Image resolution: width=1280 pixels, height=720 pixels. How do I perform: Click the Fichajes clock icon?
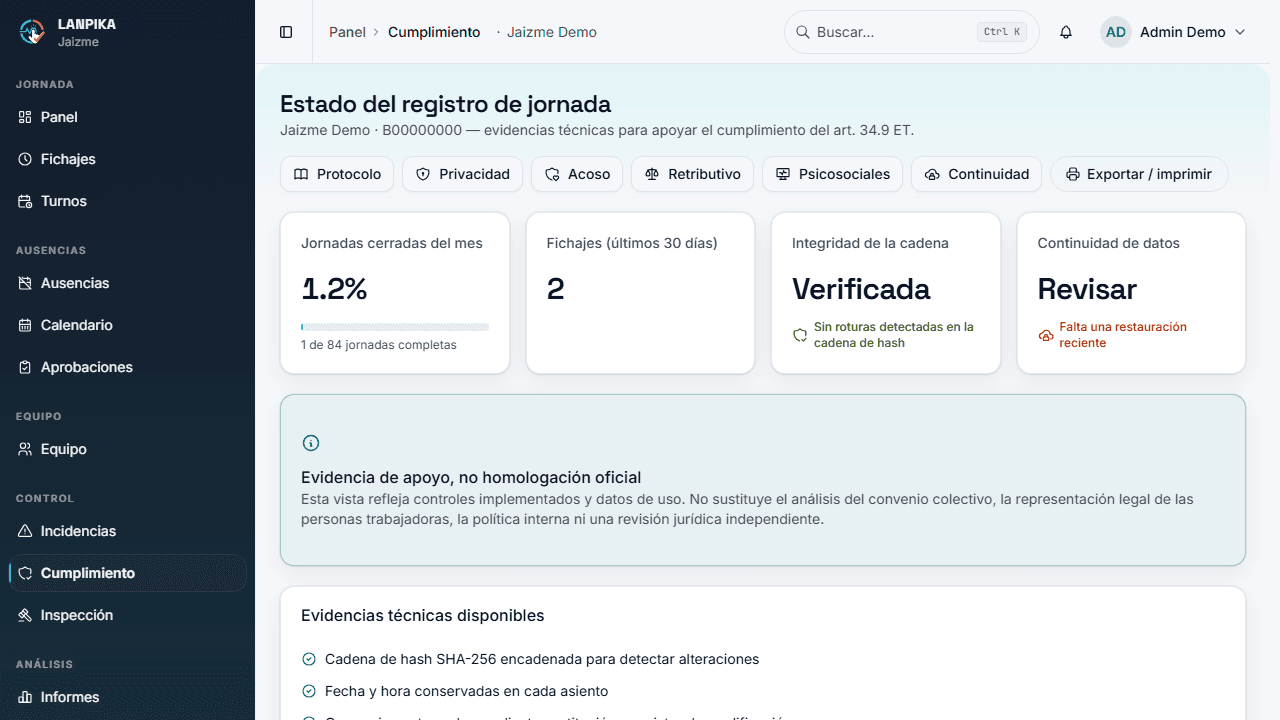[25, 159]
